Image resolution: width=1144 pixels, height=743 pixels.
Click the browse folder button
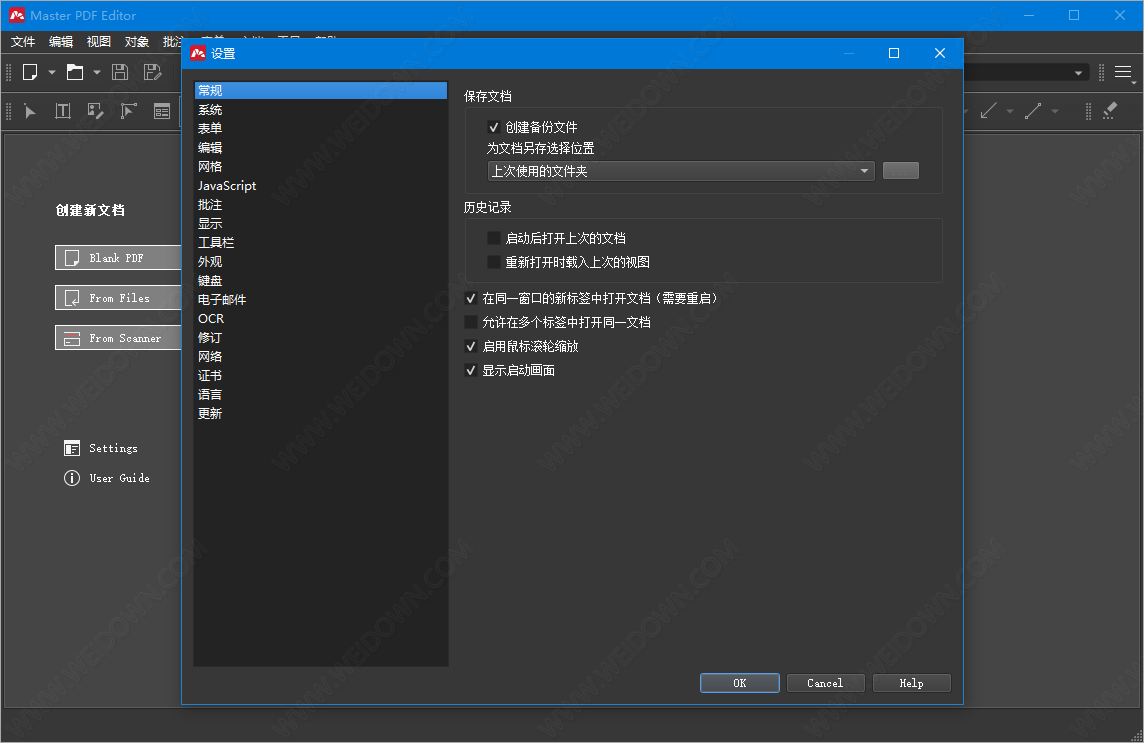(x=900, y=171)
